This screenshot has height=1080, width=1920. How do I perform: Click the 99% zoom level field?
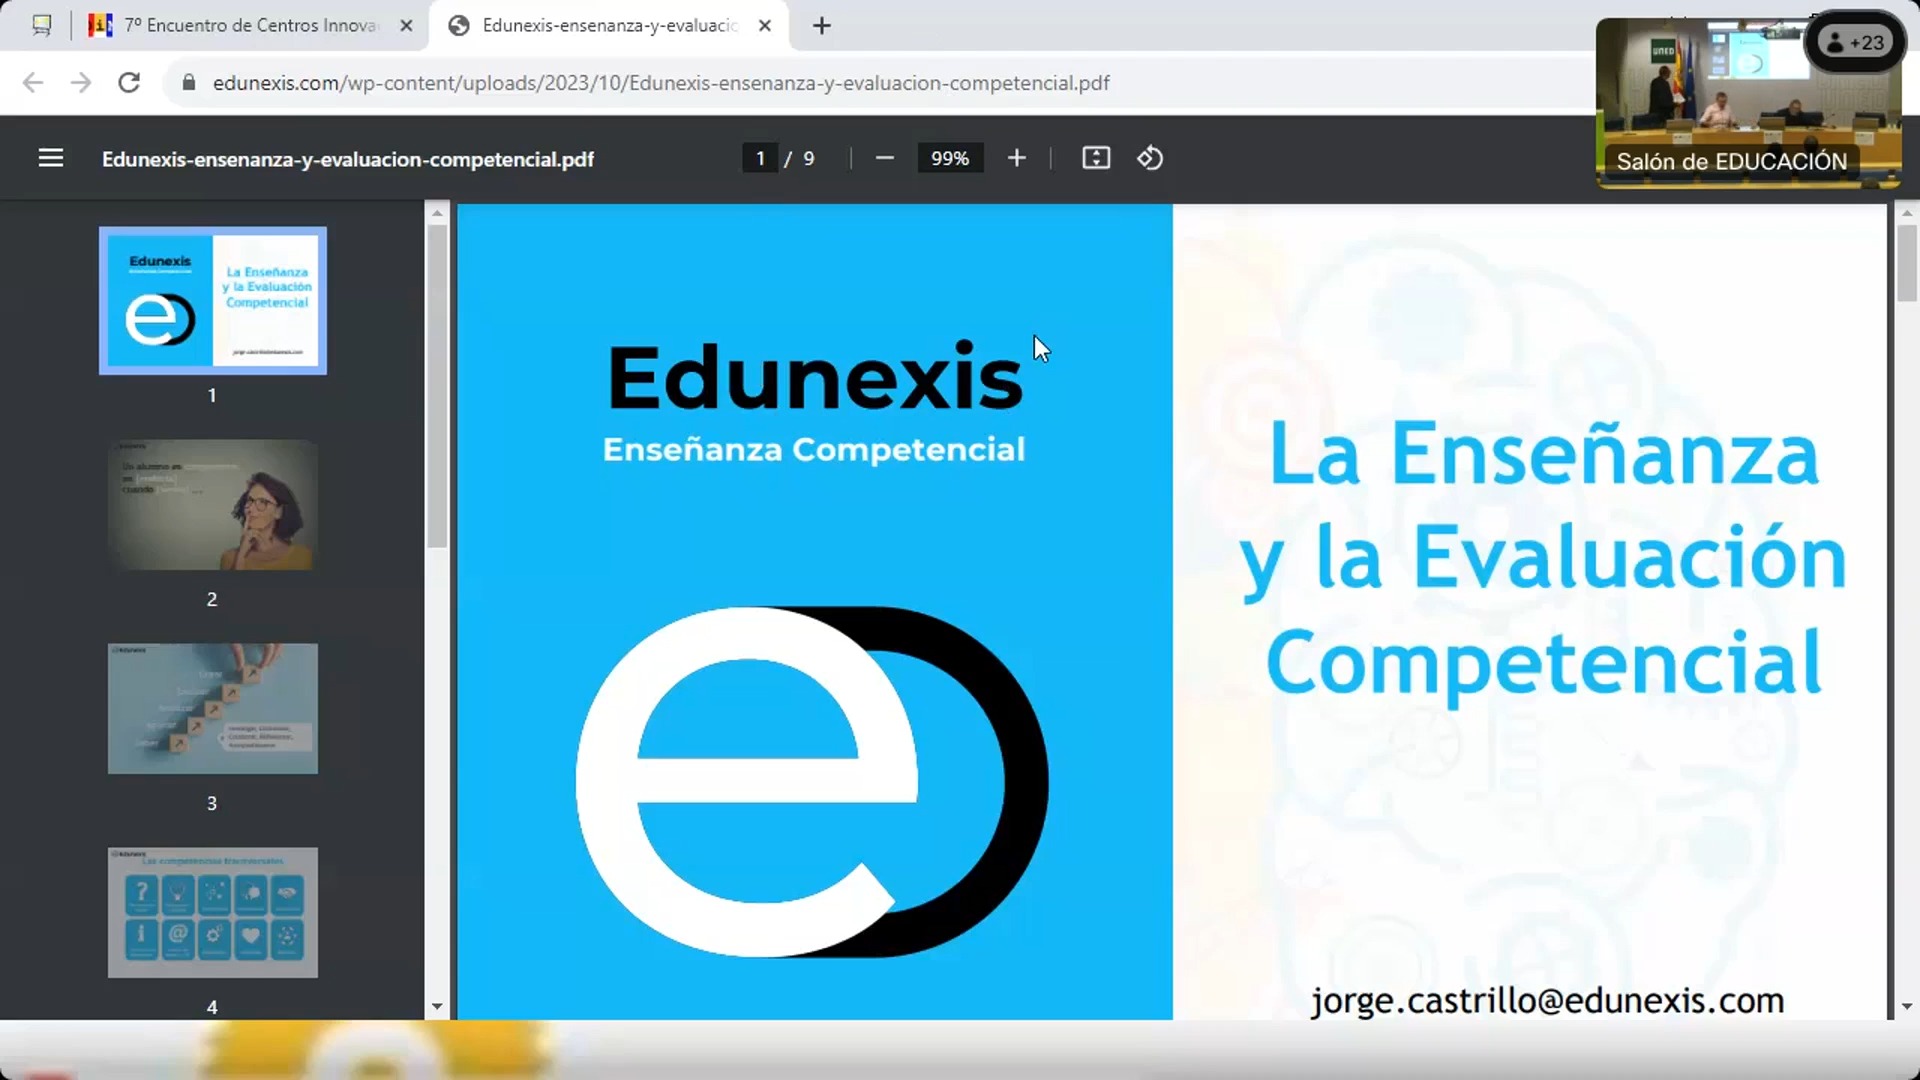pyautogui.click(x=950, y=158)
